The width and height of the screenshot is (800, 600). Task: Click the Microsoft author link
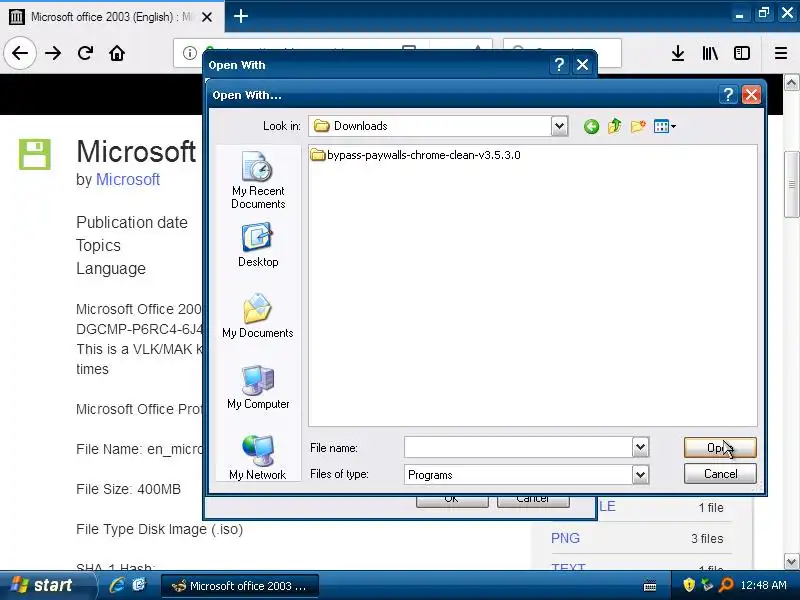pyautogui.click(x=128, y=179)
